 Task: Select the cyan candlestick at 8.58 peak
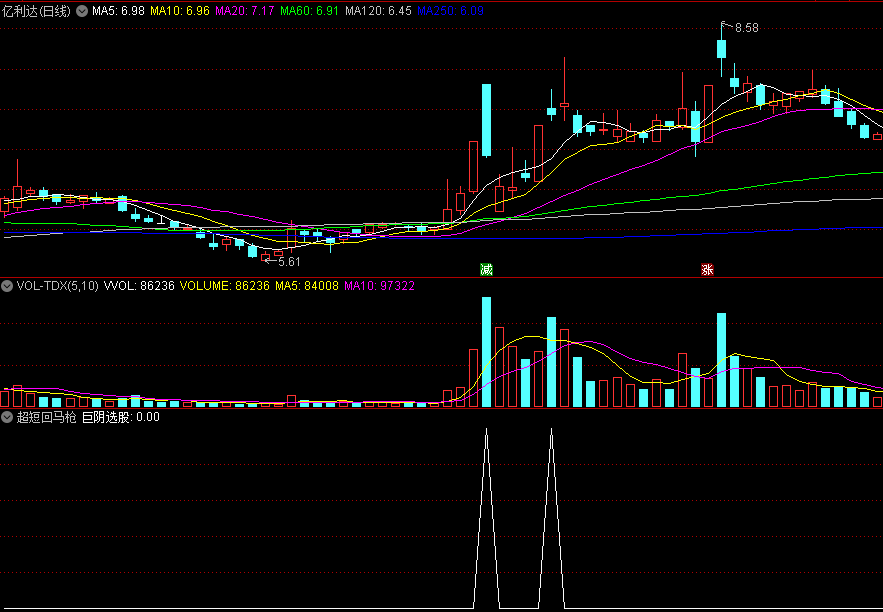click(x=721, y=48)
